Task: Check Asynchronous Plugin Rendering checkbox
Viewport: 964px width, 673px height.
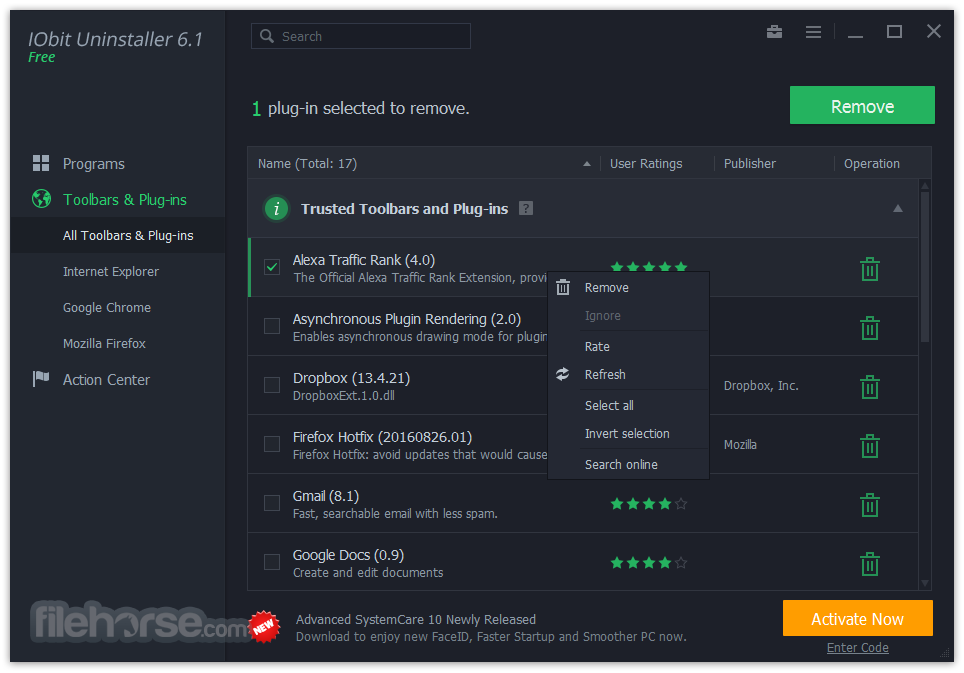Action: tap(272, 326)
